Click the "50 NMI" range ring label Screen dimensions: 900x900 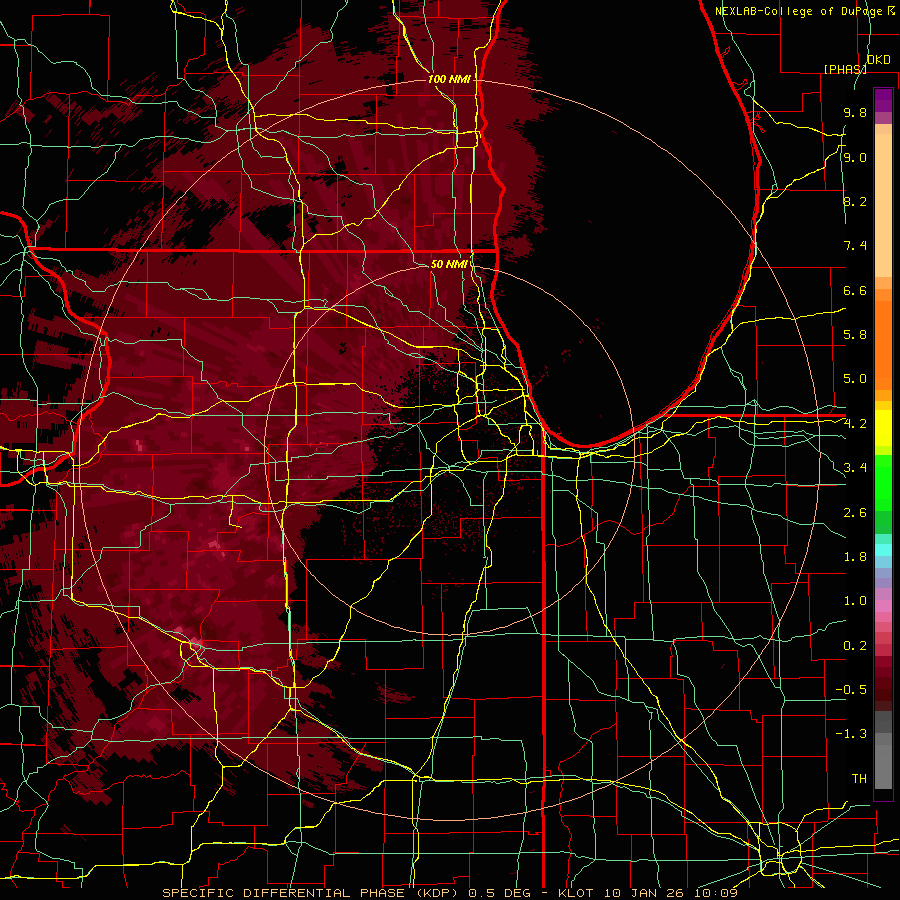click(x=449, y=264)
